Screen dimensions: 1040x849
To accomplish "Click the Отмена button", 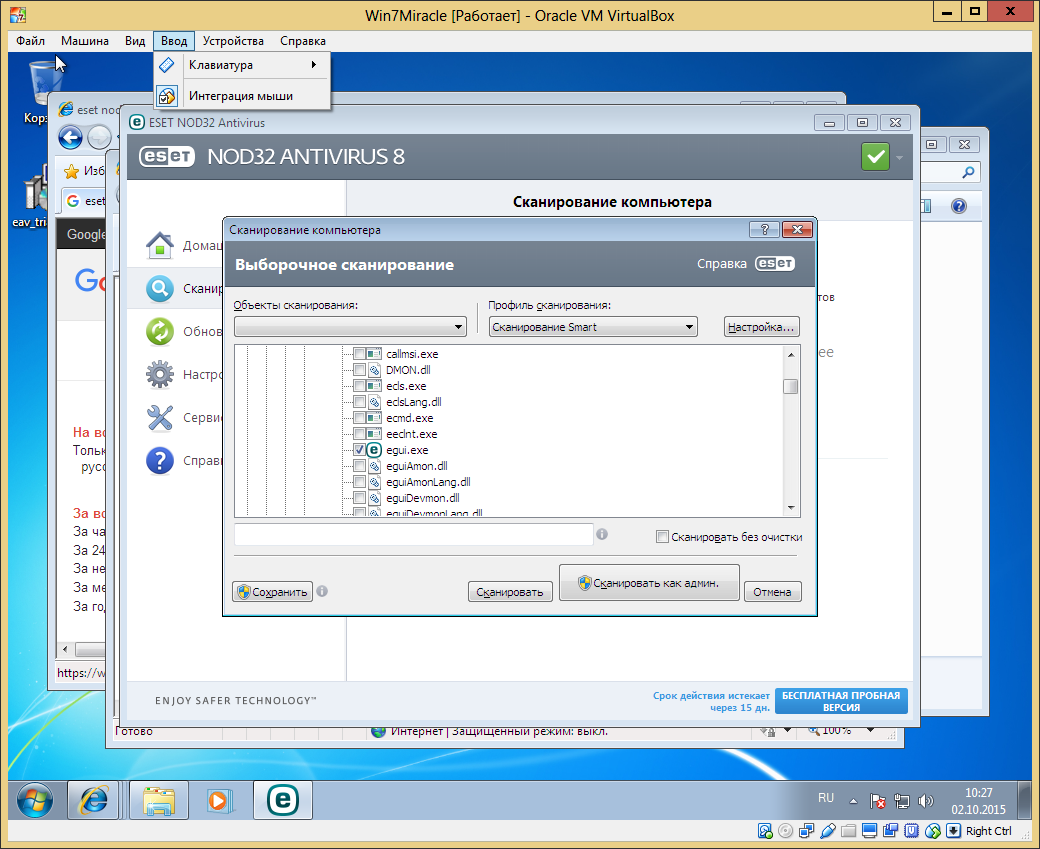I will coord(772,592).
